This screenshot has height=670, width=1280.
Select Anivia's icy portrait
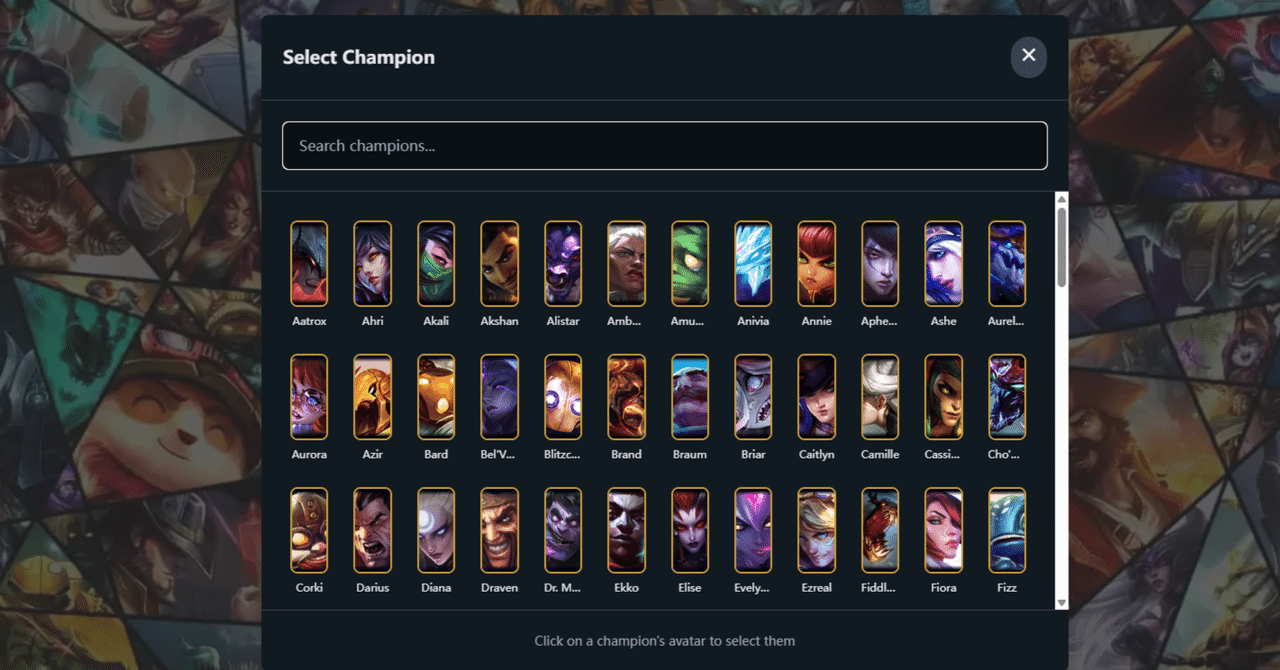click(753, 263)
